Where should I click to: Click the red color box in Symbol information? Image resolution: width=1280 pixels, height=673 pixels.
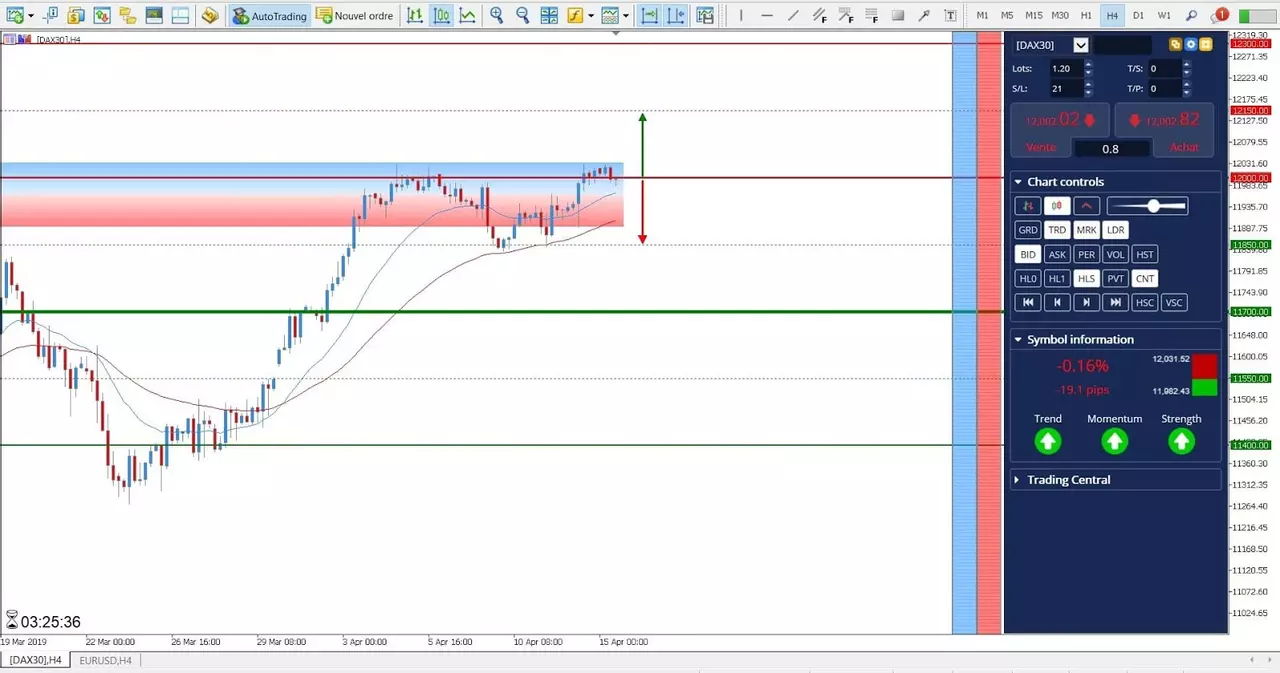coord(1205,365)
